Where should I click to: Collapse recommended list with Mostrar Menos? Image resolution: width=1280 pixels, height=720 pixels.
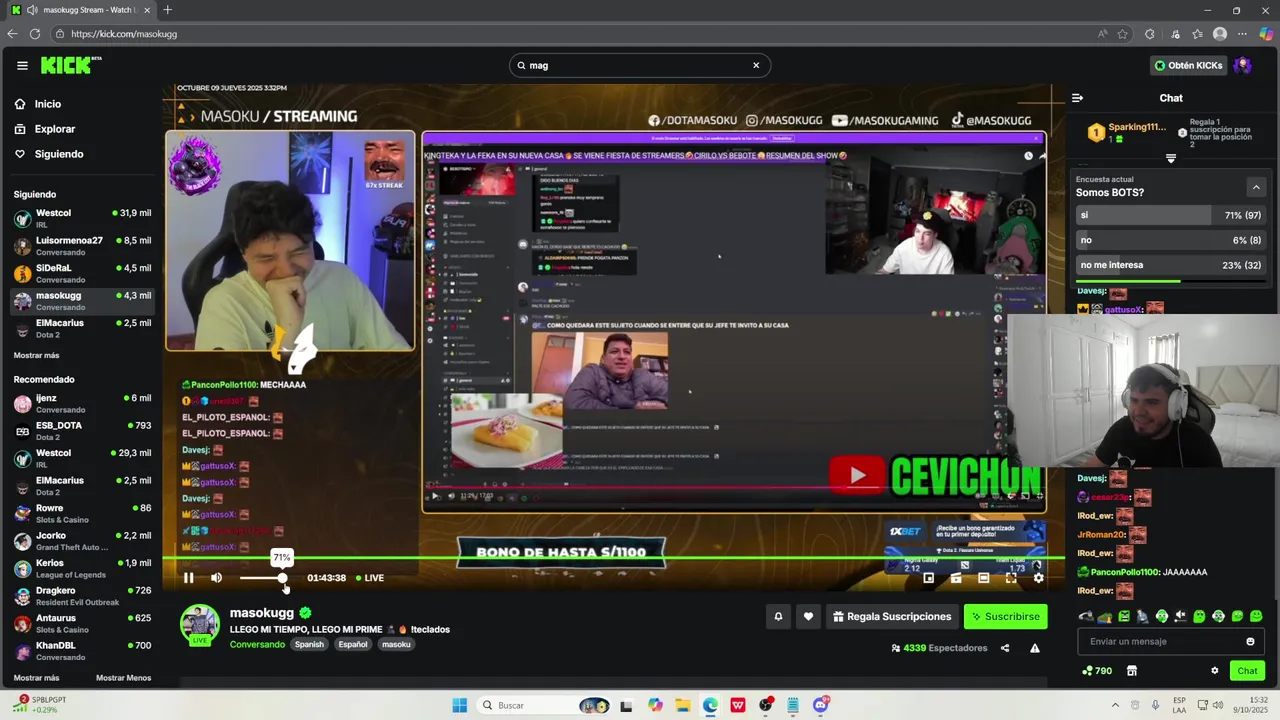coord(123,678)
